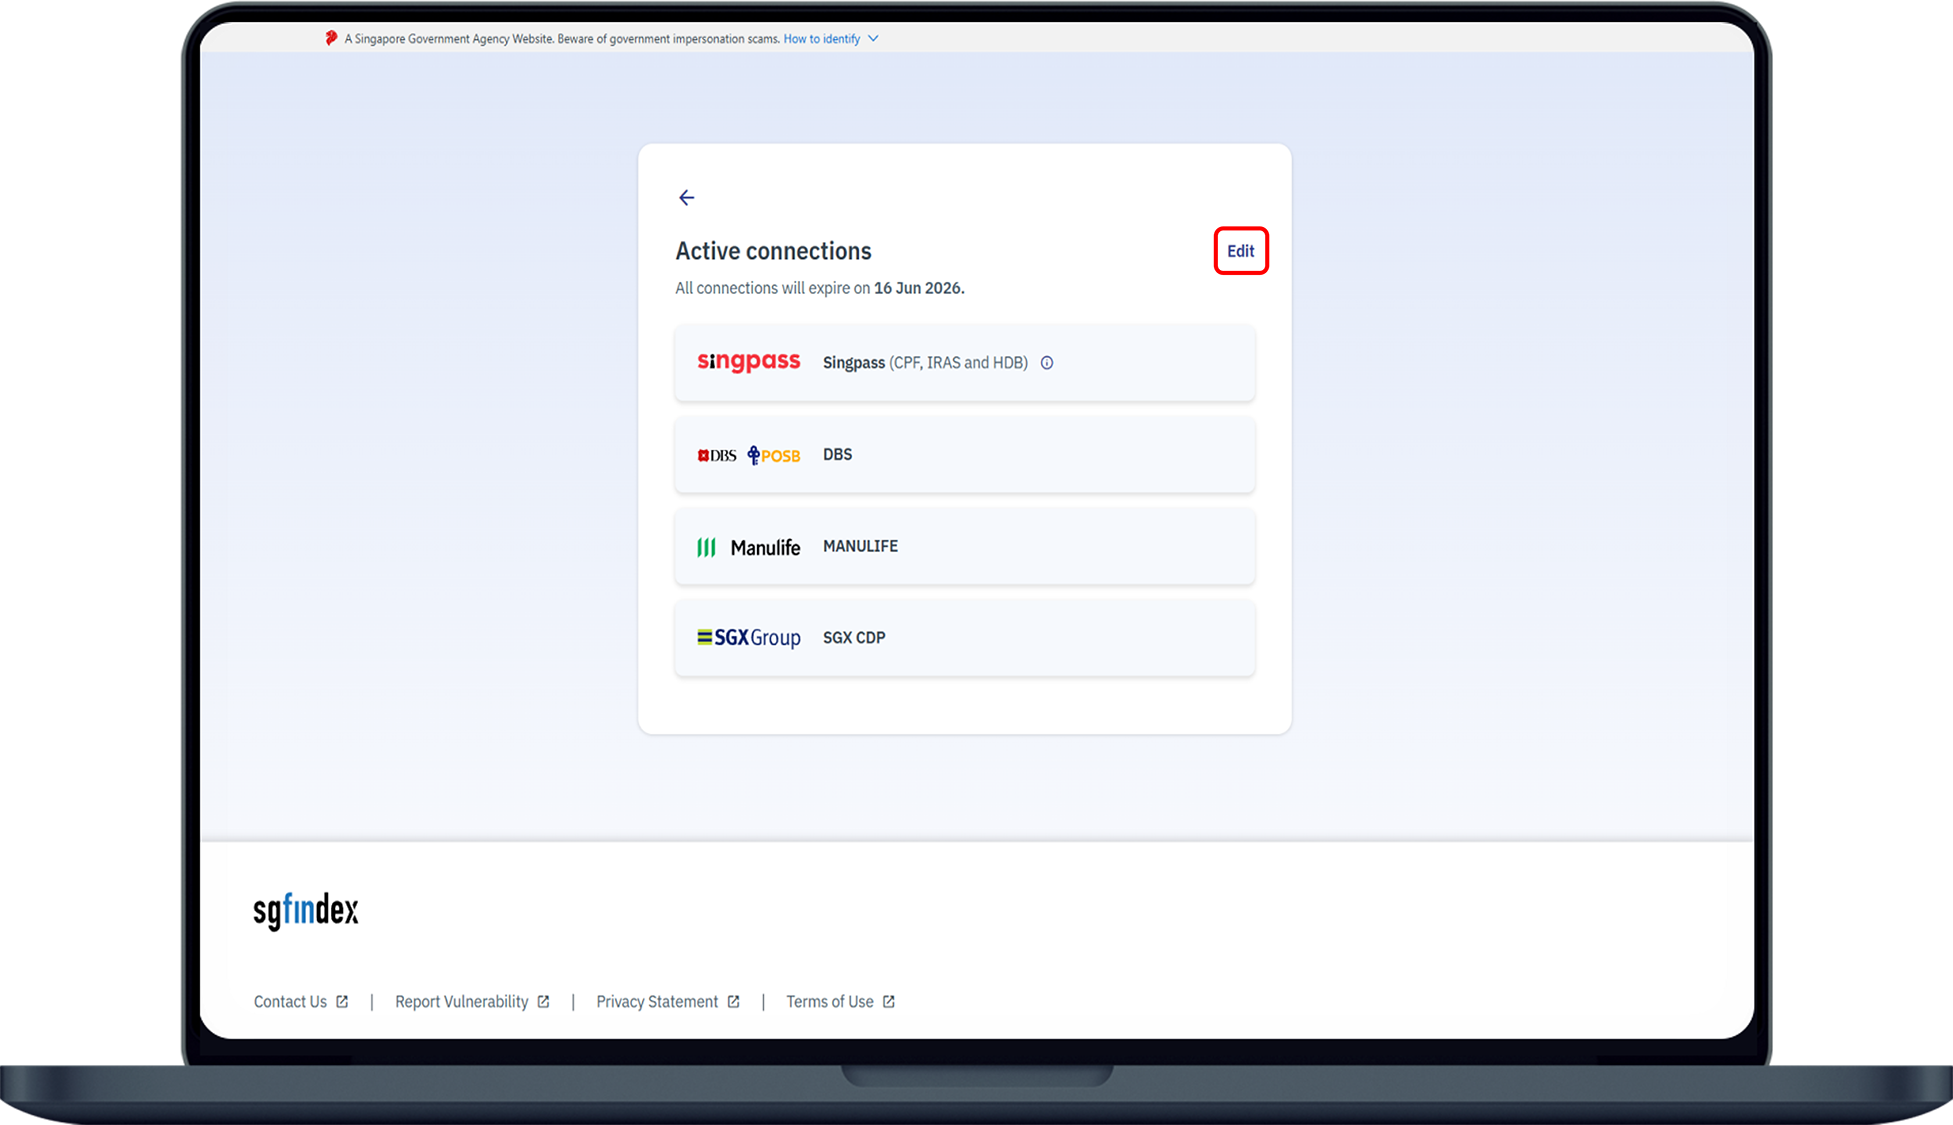Viewport: 1953px width, 1125px height.
Task: Select the SGX CDP connection row
Action: point(1050,638)
